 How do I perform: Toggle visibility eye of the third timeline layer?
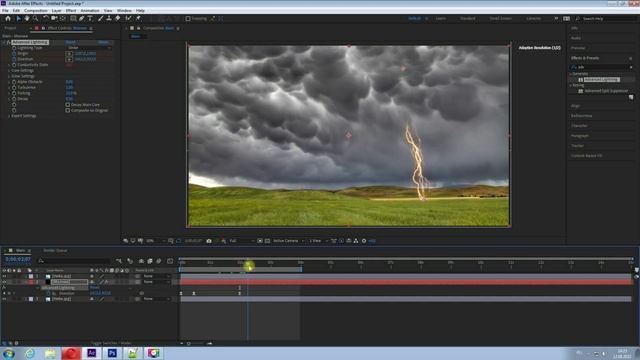pyautogui.click(x=4, y=299)
